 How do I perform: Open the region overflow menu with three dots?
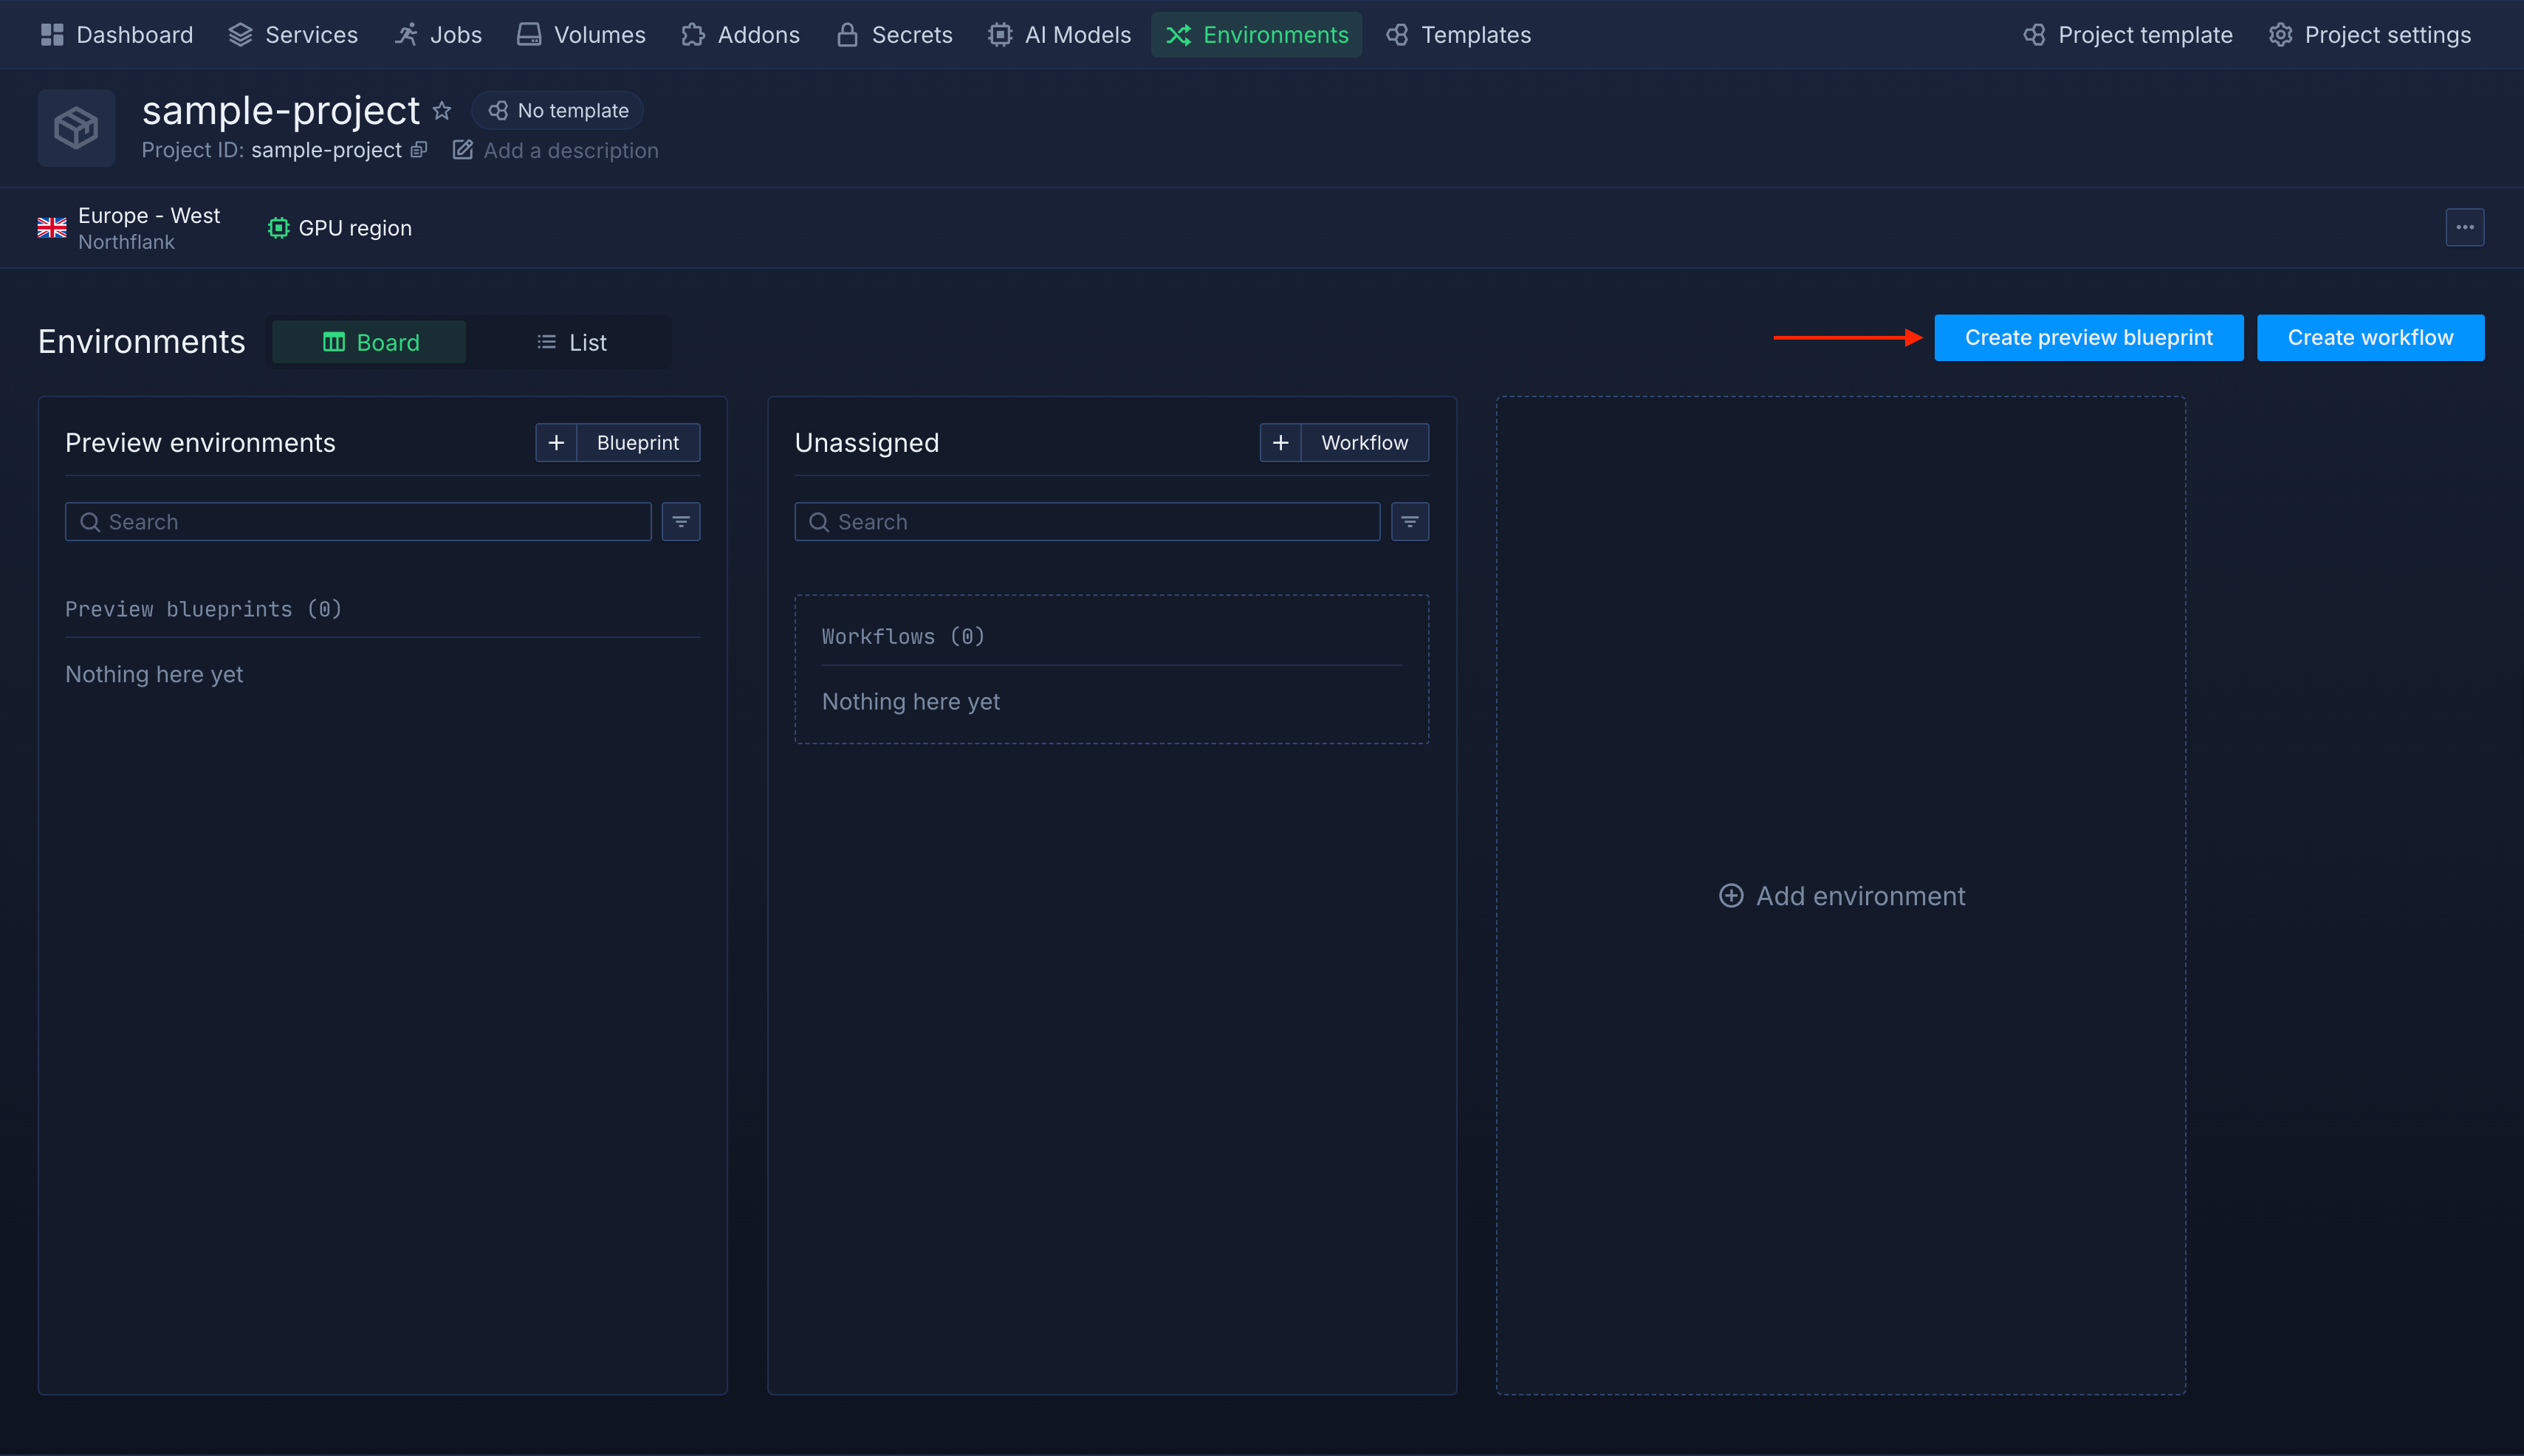pos(2465,227)
